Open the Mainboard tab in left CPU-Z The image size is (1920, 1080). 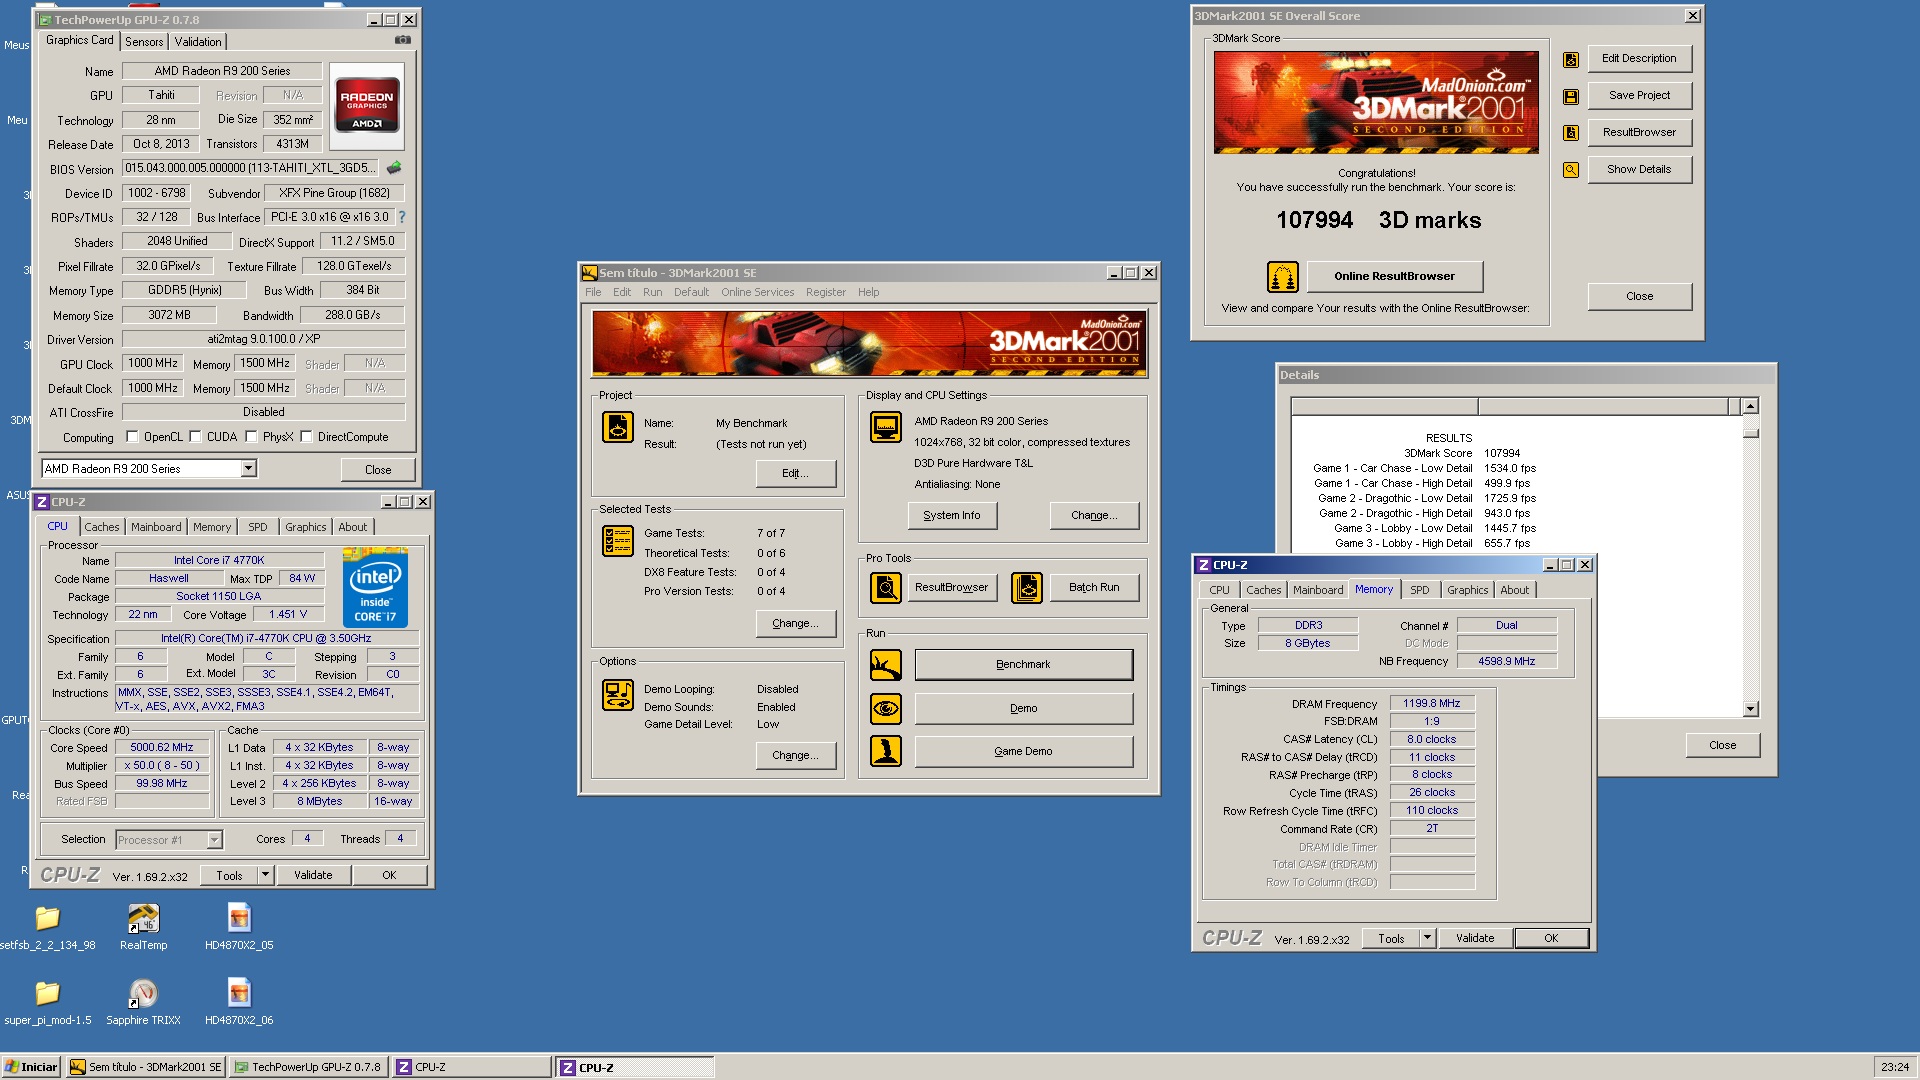coord(156,527)
